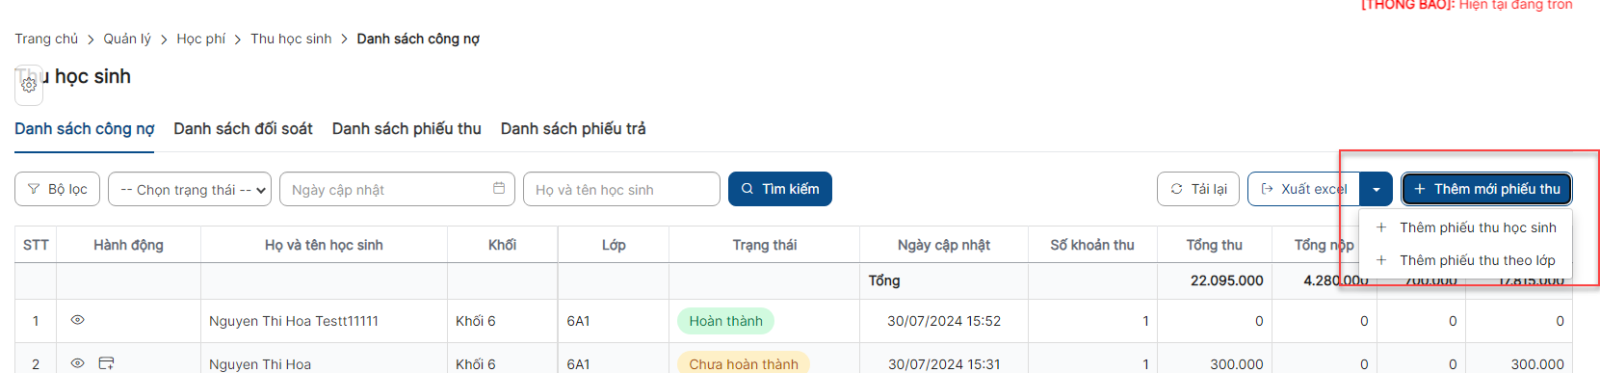1600x373 pixels.
Task: Click the Bộ lọc filter button
Action: (57, 189)
